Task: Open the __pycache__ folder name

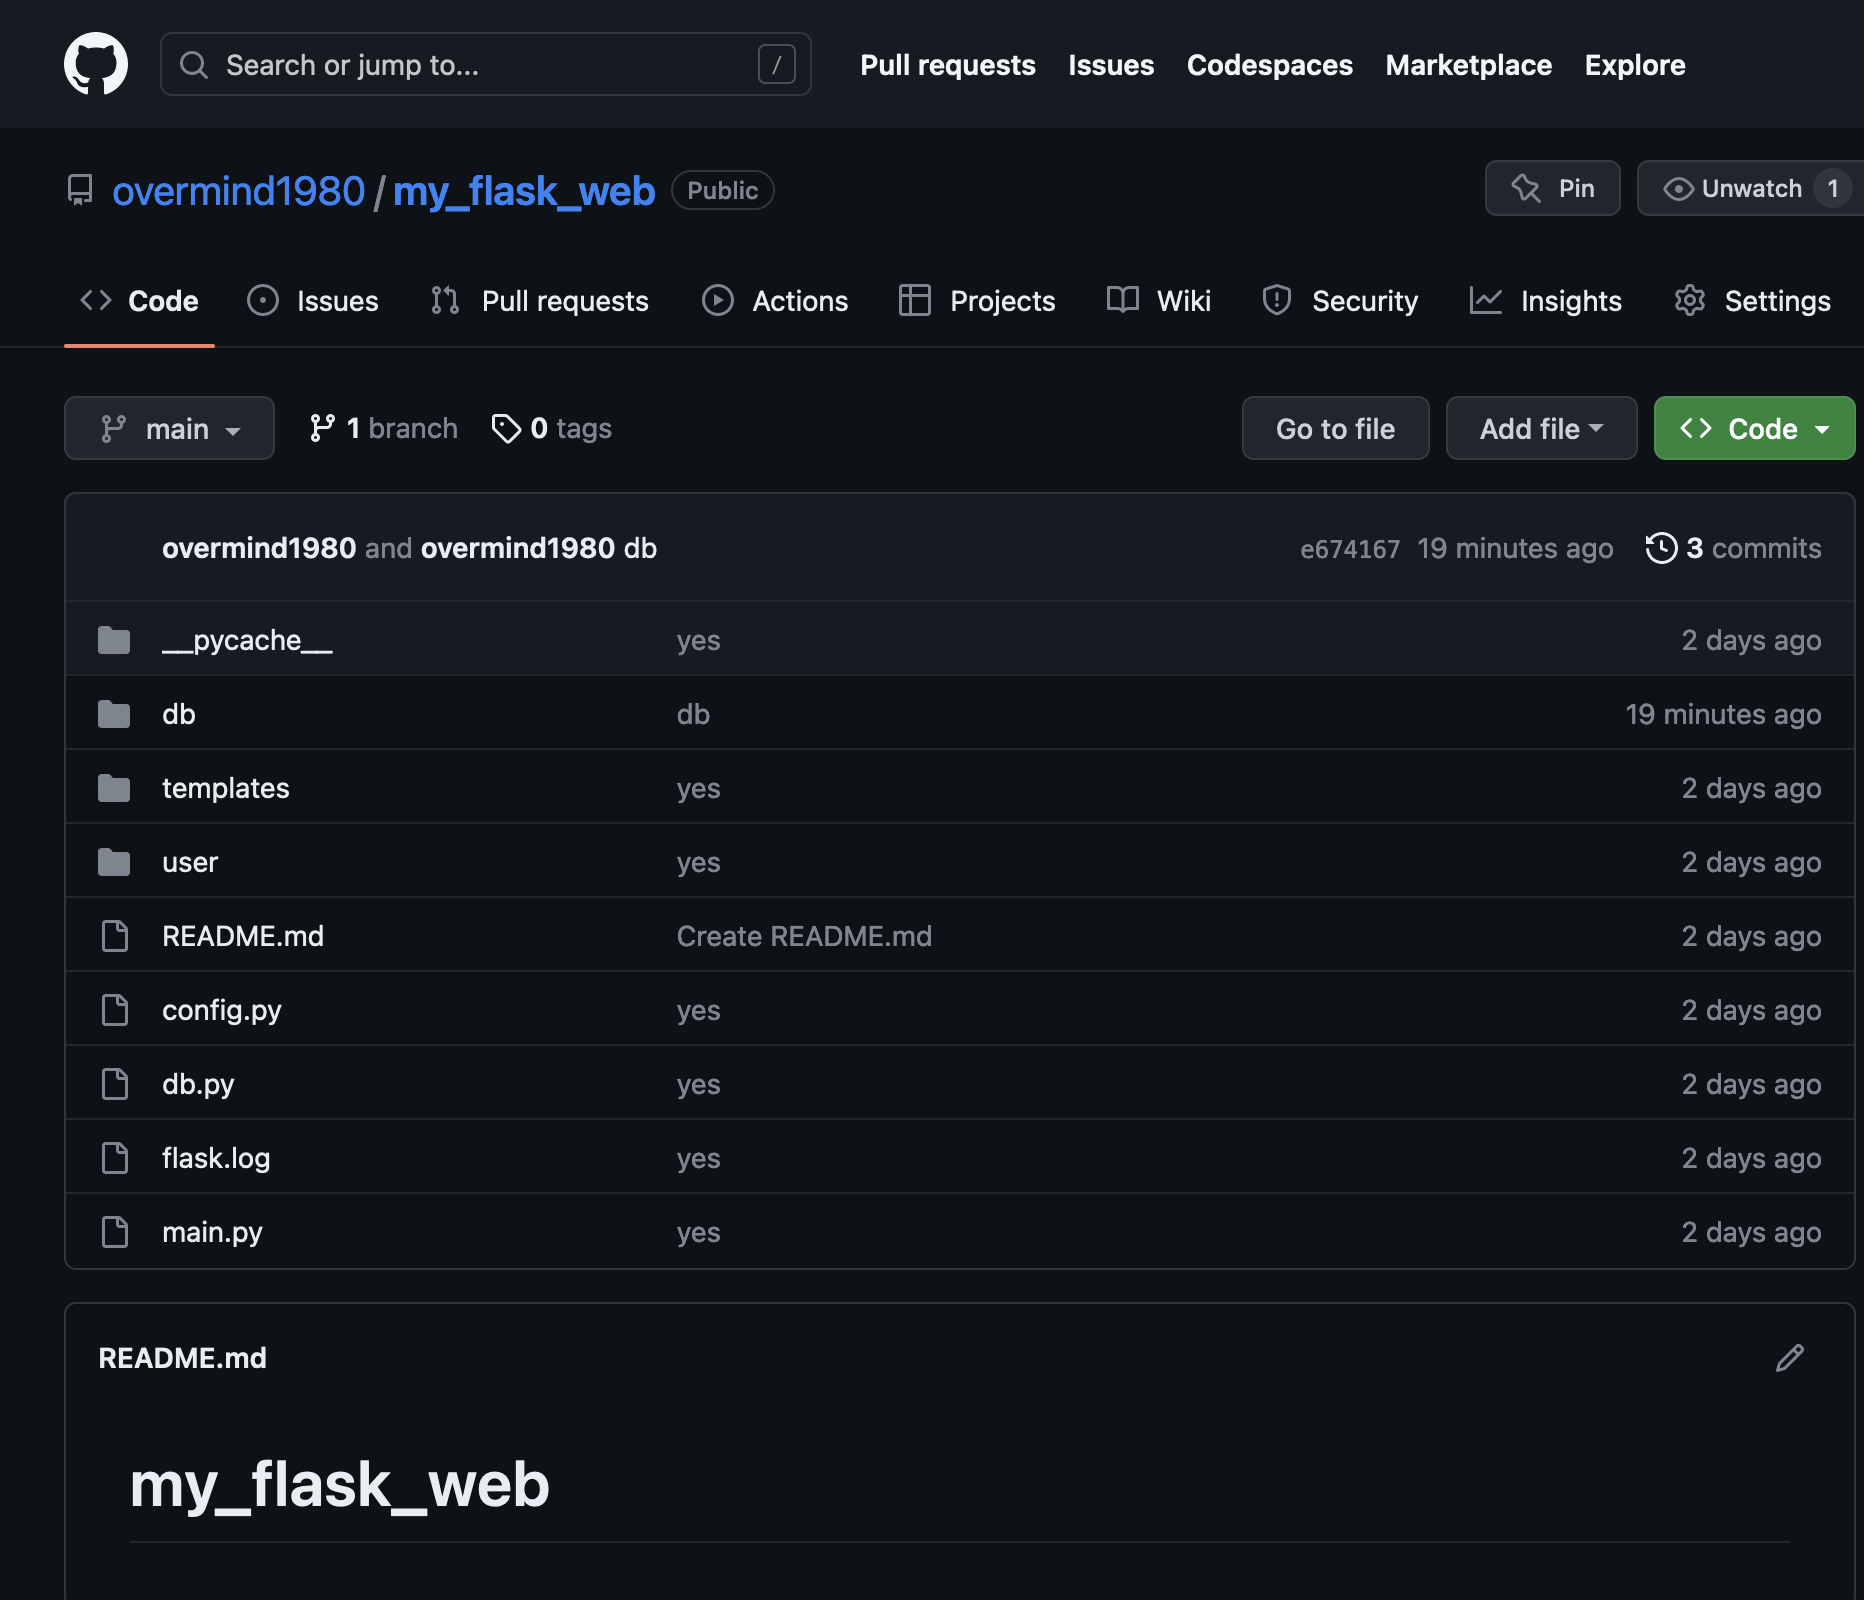Action: pos(247,640)
